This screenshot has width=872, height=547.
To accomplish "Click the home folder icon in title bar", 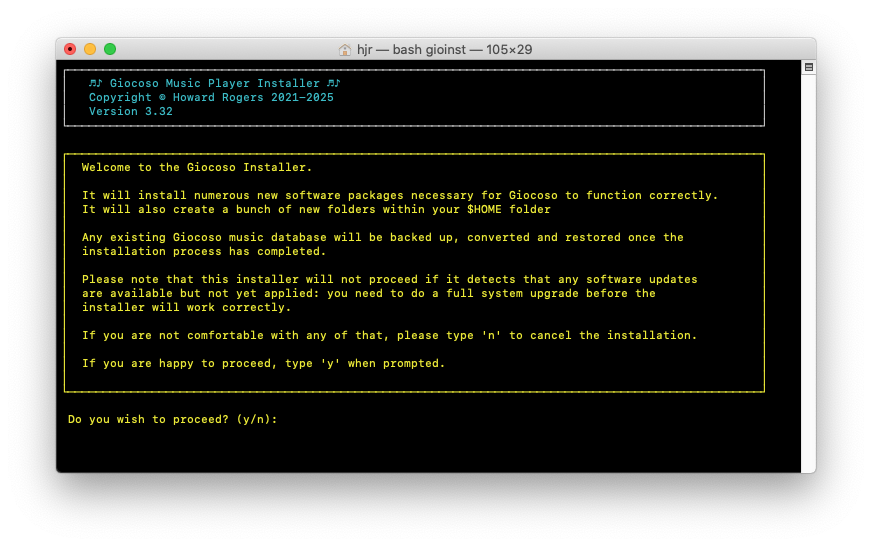I will pyautogui.click(x=345, y=49).
